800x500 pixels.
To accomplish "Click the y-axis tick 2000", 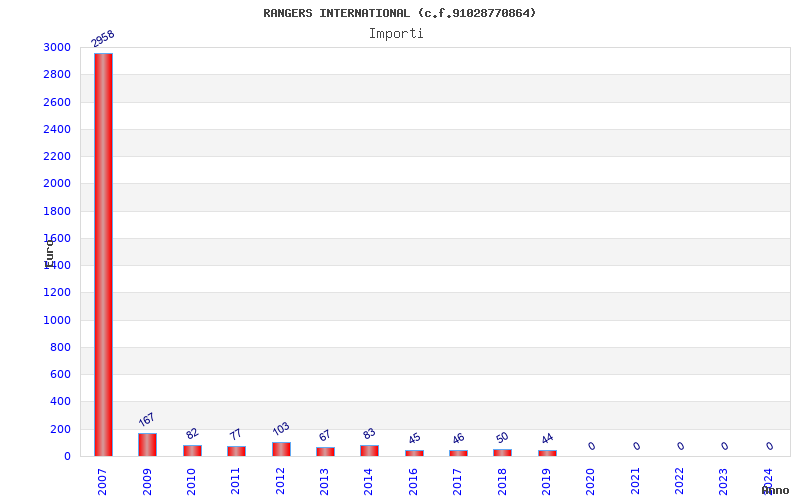I will pyautogui.click(x=57, y=183).
